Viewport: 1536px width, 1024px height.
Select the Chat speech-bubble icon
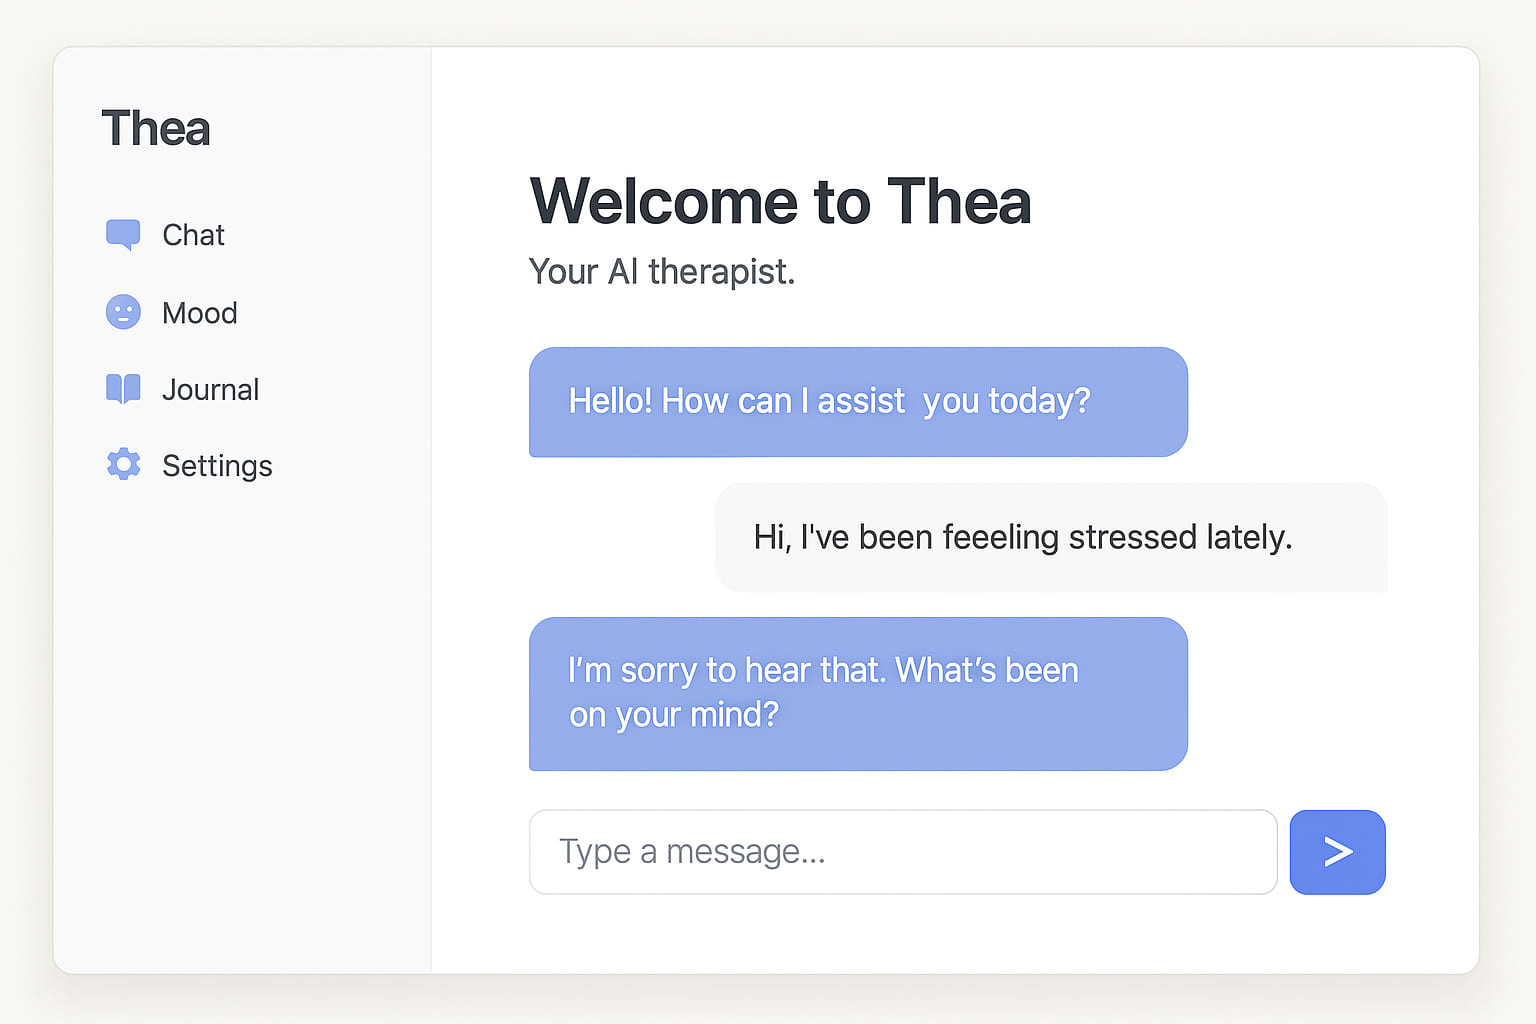(122, 234)
